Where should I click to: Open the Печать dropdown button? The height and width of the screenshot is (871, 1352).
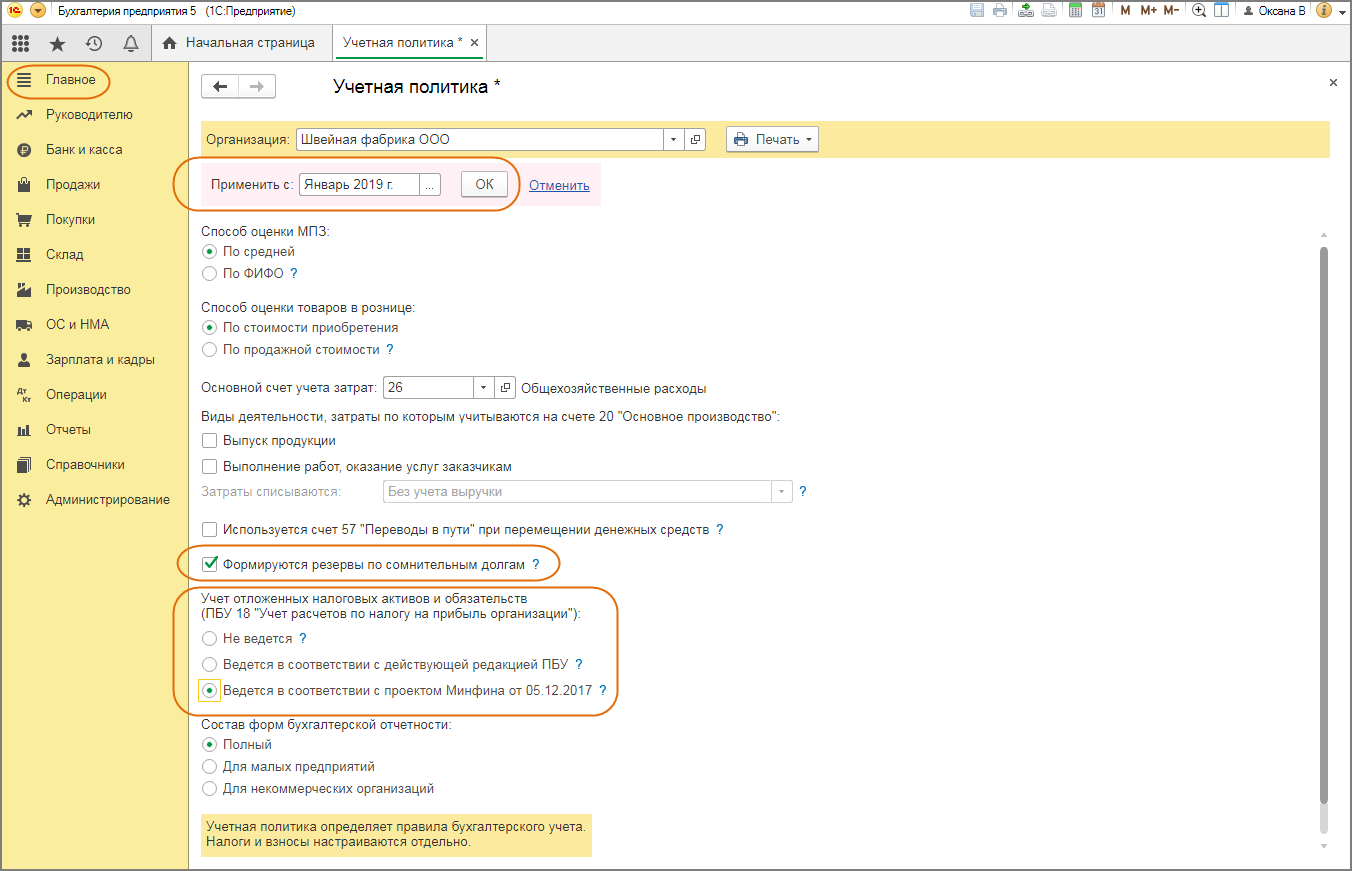[772, 140]
